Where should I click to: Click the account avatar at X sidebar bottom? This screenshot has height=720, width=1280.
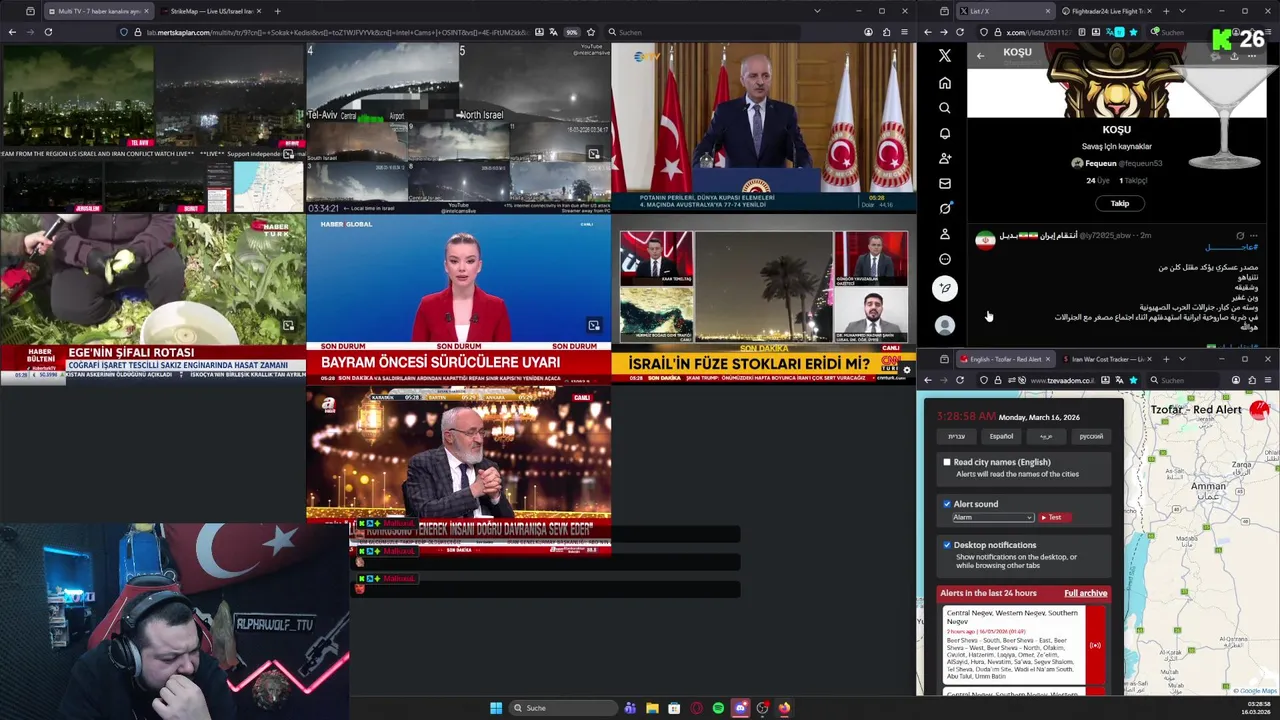[945, 325]
